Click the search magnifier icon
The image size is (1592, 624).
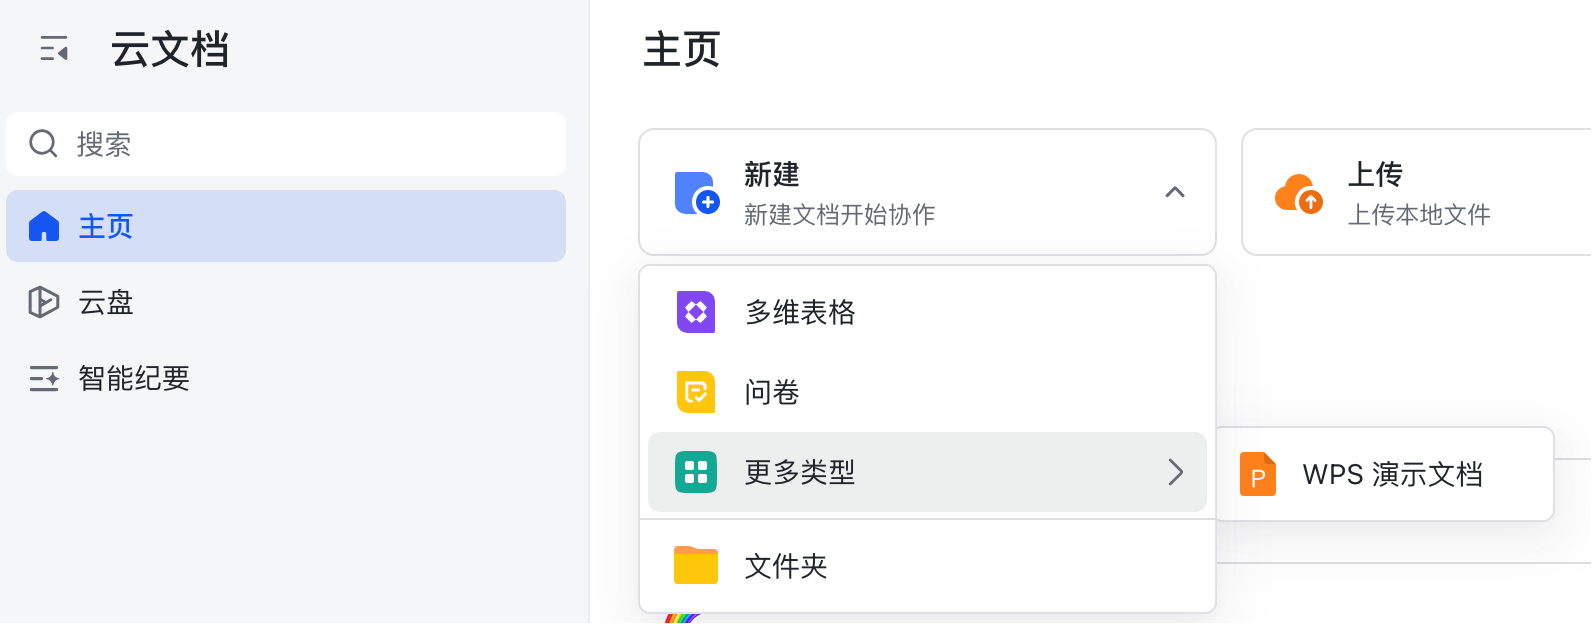[43, 144]
